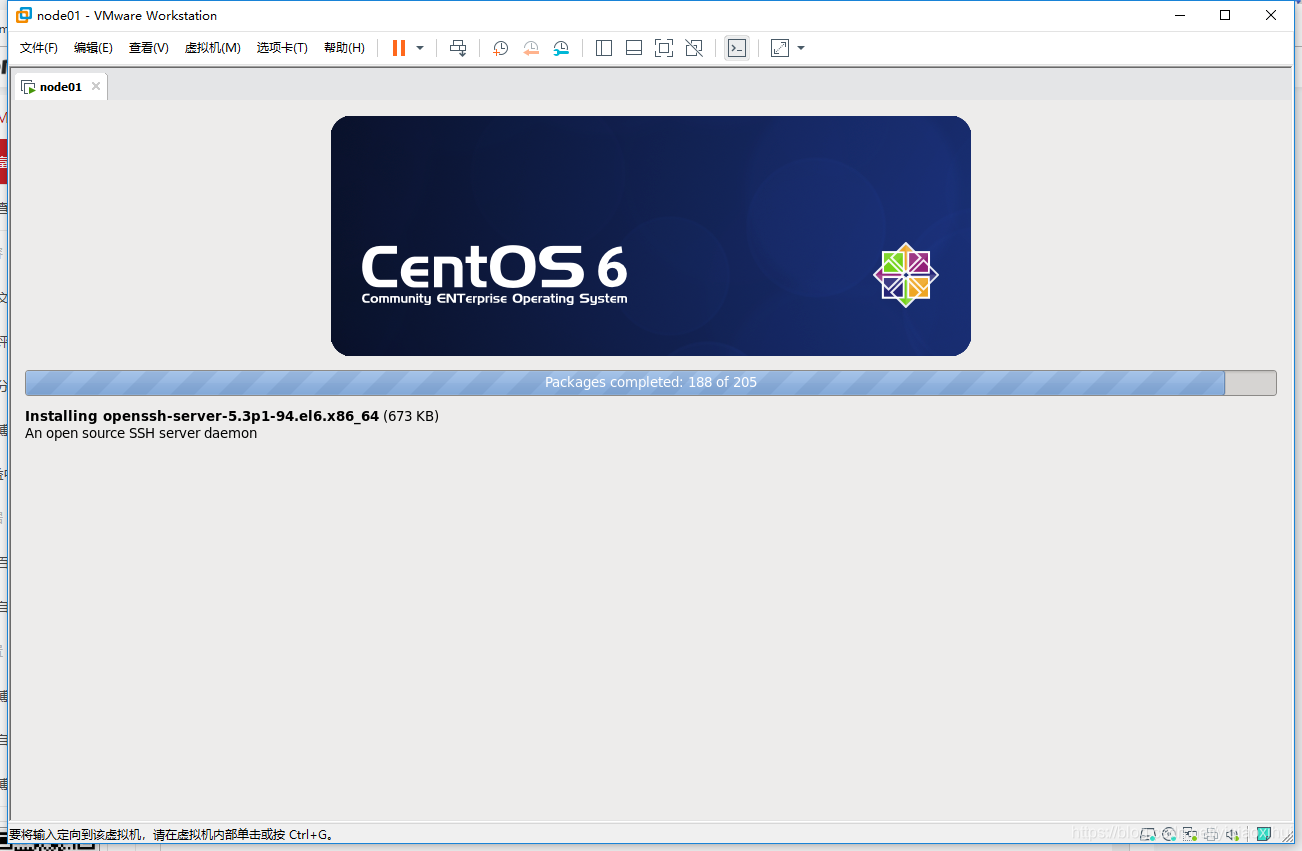1302x851 pixels.
Task: Toggle the console view button
Action: pos(737,48)
